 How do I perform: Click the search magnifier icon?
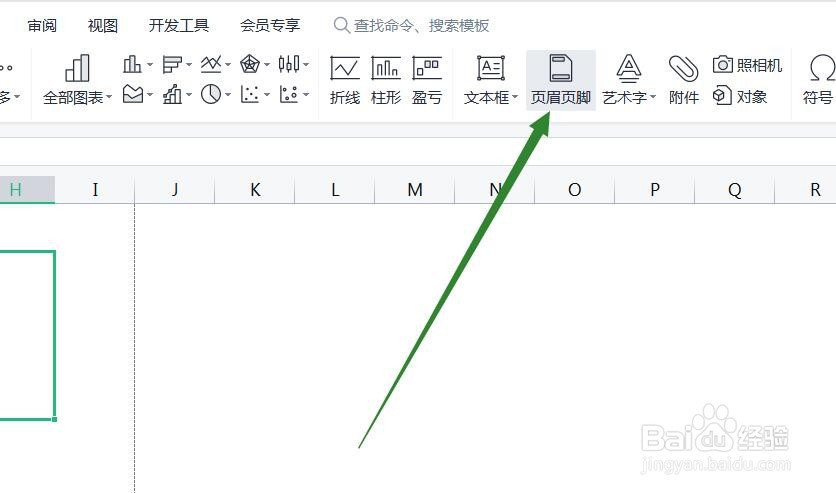(341, 25)
